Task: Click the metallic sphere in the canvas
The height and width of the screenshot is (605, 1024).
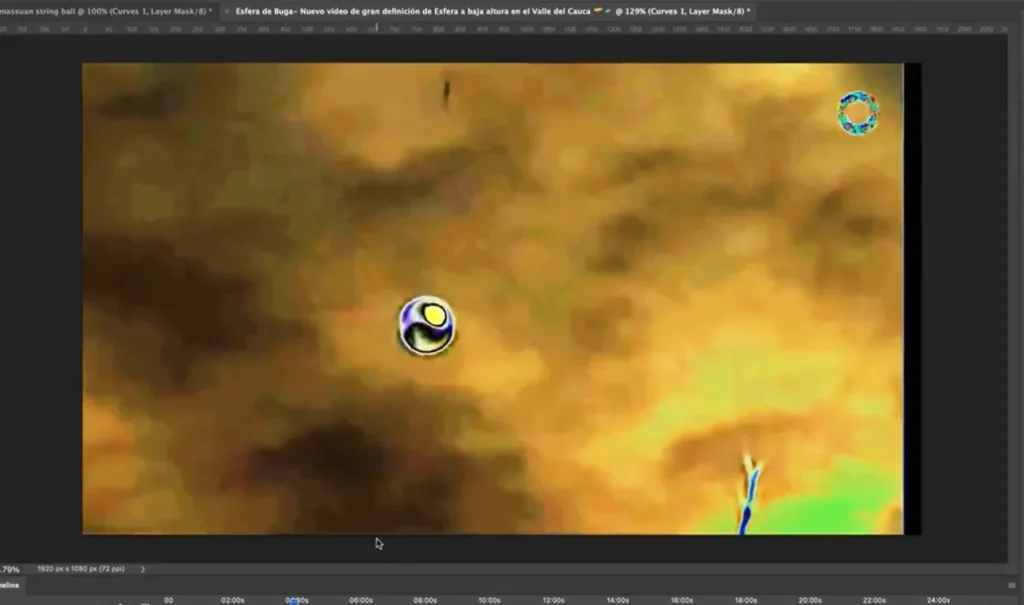Action: 427,325
